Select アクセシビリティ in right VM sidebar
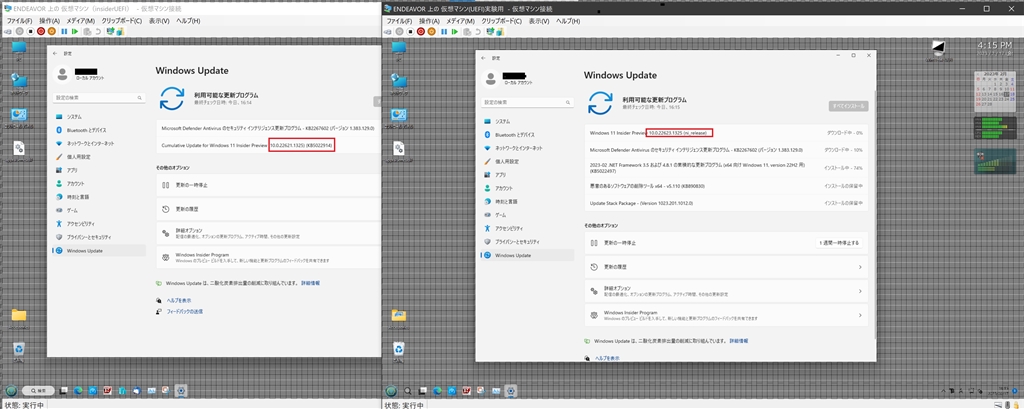Image resolution: width=1024 pixels, height=409 pixels. pyautogui.click(x=528, y=228)
